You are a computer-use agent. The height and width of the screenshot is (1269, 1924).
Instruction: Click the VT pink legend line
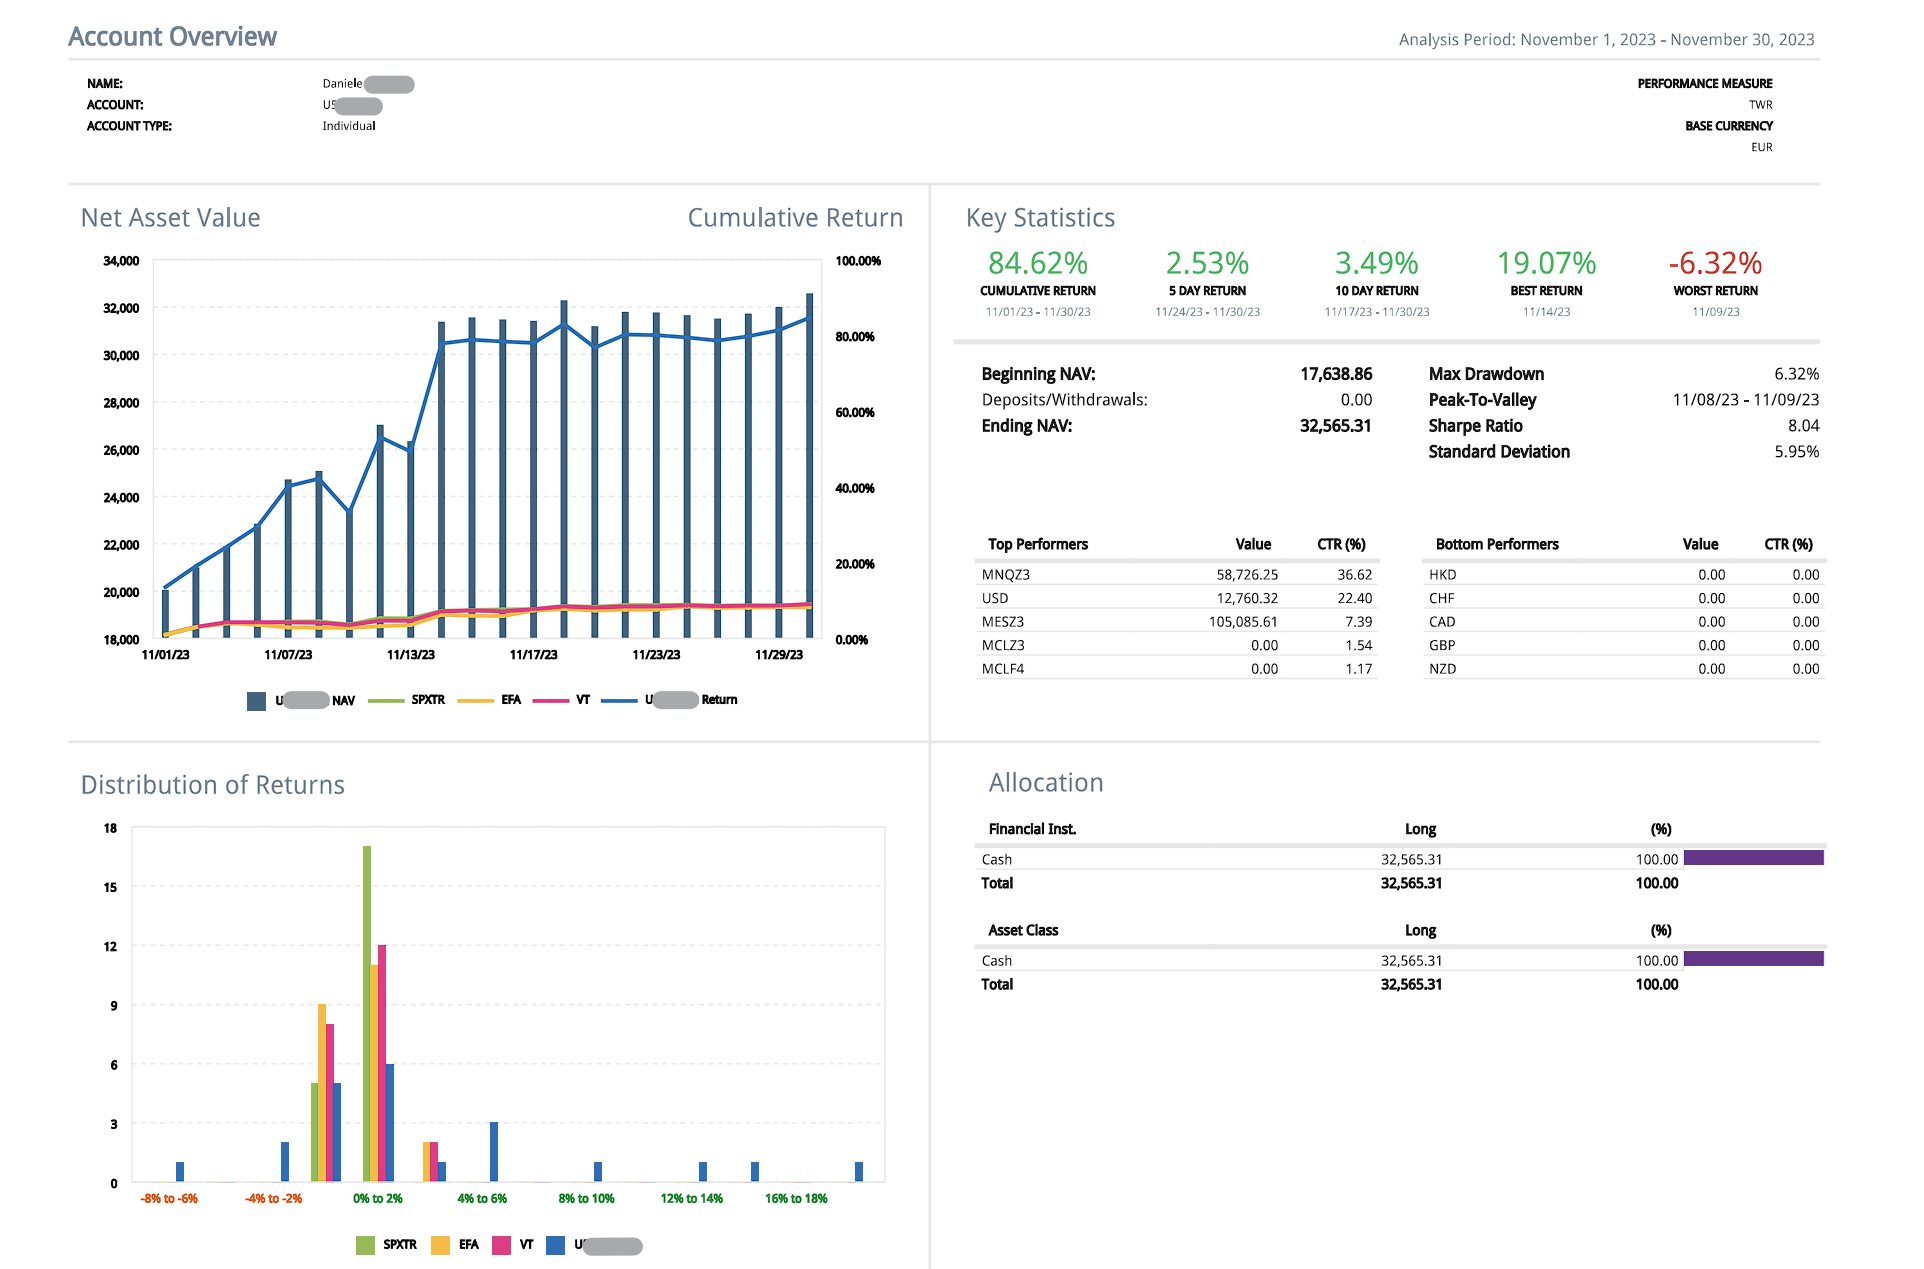(550, 701)
